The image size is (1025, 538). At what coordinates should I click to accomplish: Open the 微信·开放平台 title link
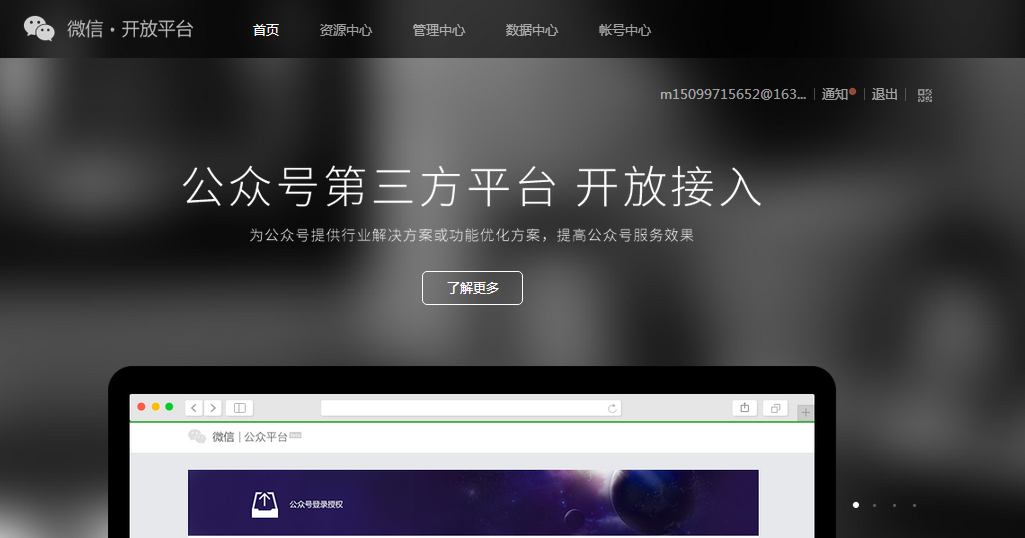coord(130,29)
